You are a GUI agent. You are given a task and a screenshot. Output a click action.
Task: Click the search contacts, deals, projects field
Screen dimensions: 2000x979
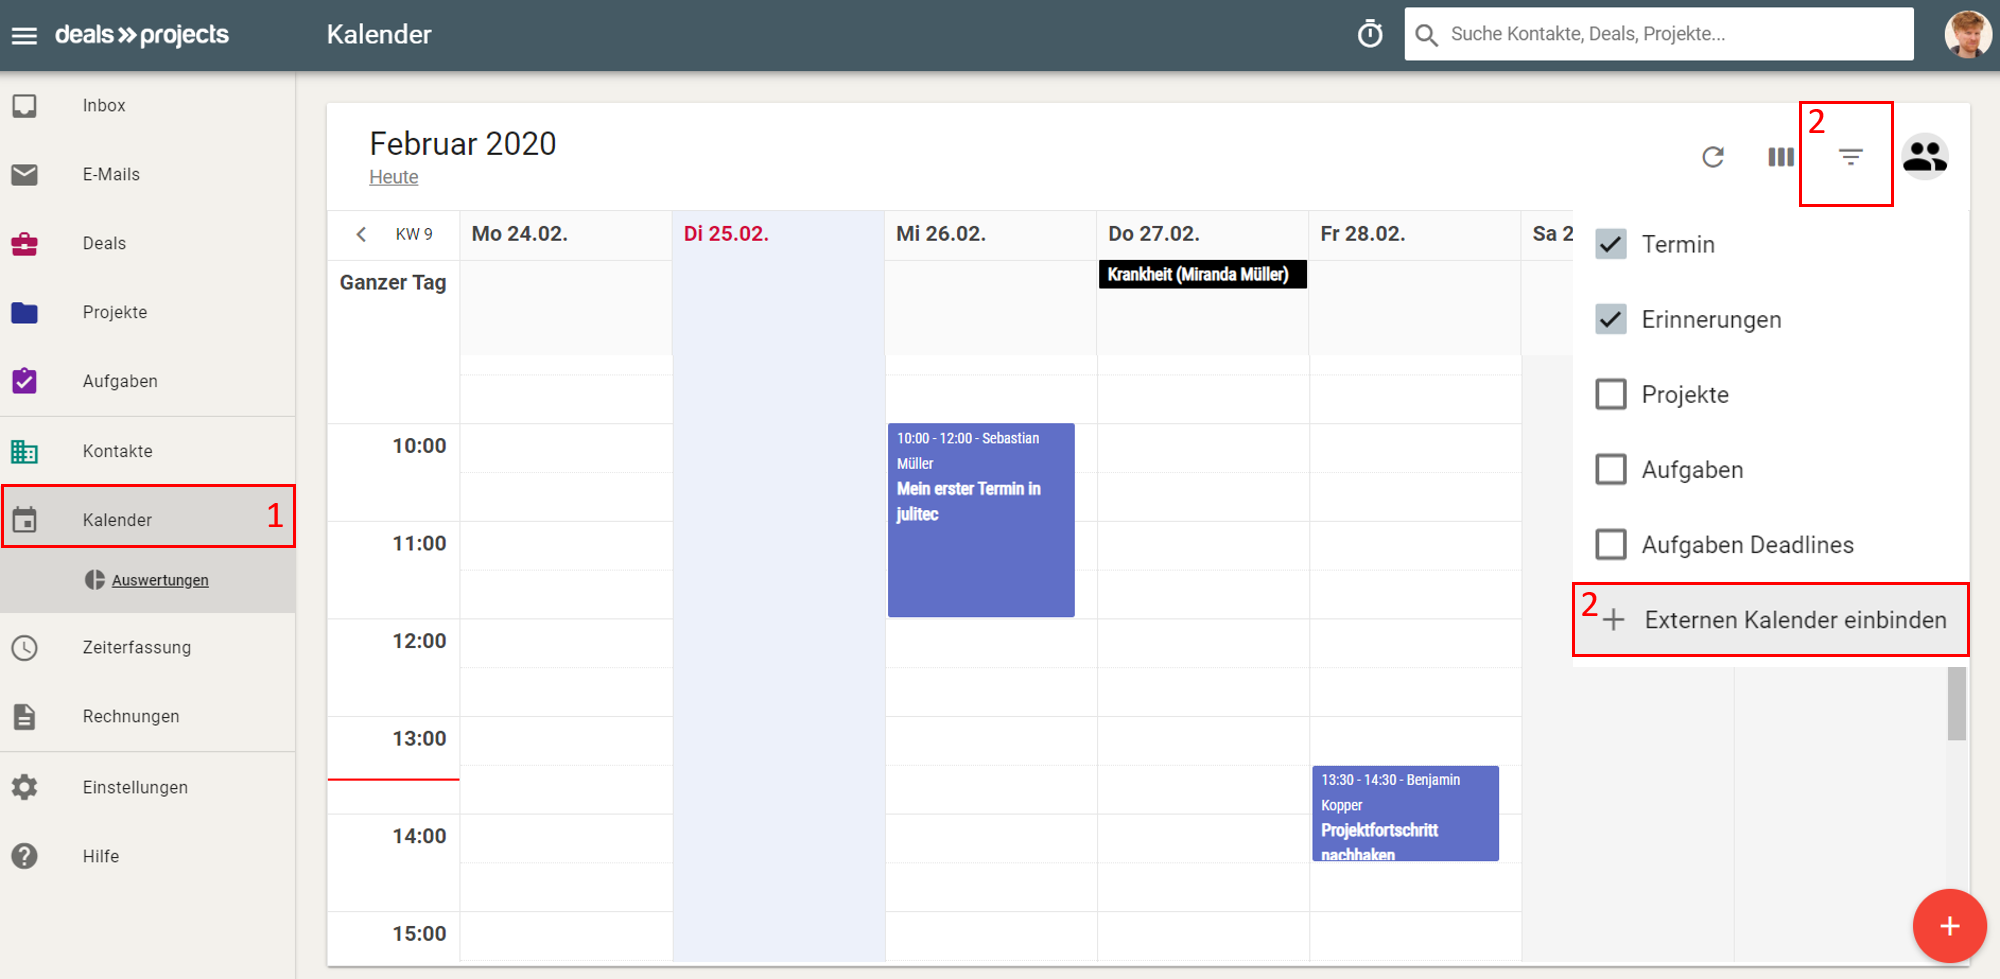[1659, 34]
